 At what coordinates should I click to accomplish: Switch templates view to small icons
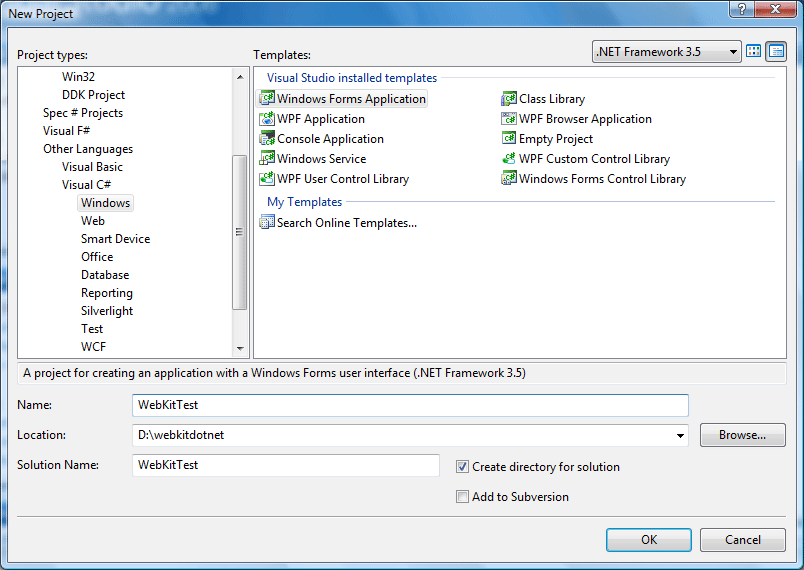(x=775, y=52)
